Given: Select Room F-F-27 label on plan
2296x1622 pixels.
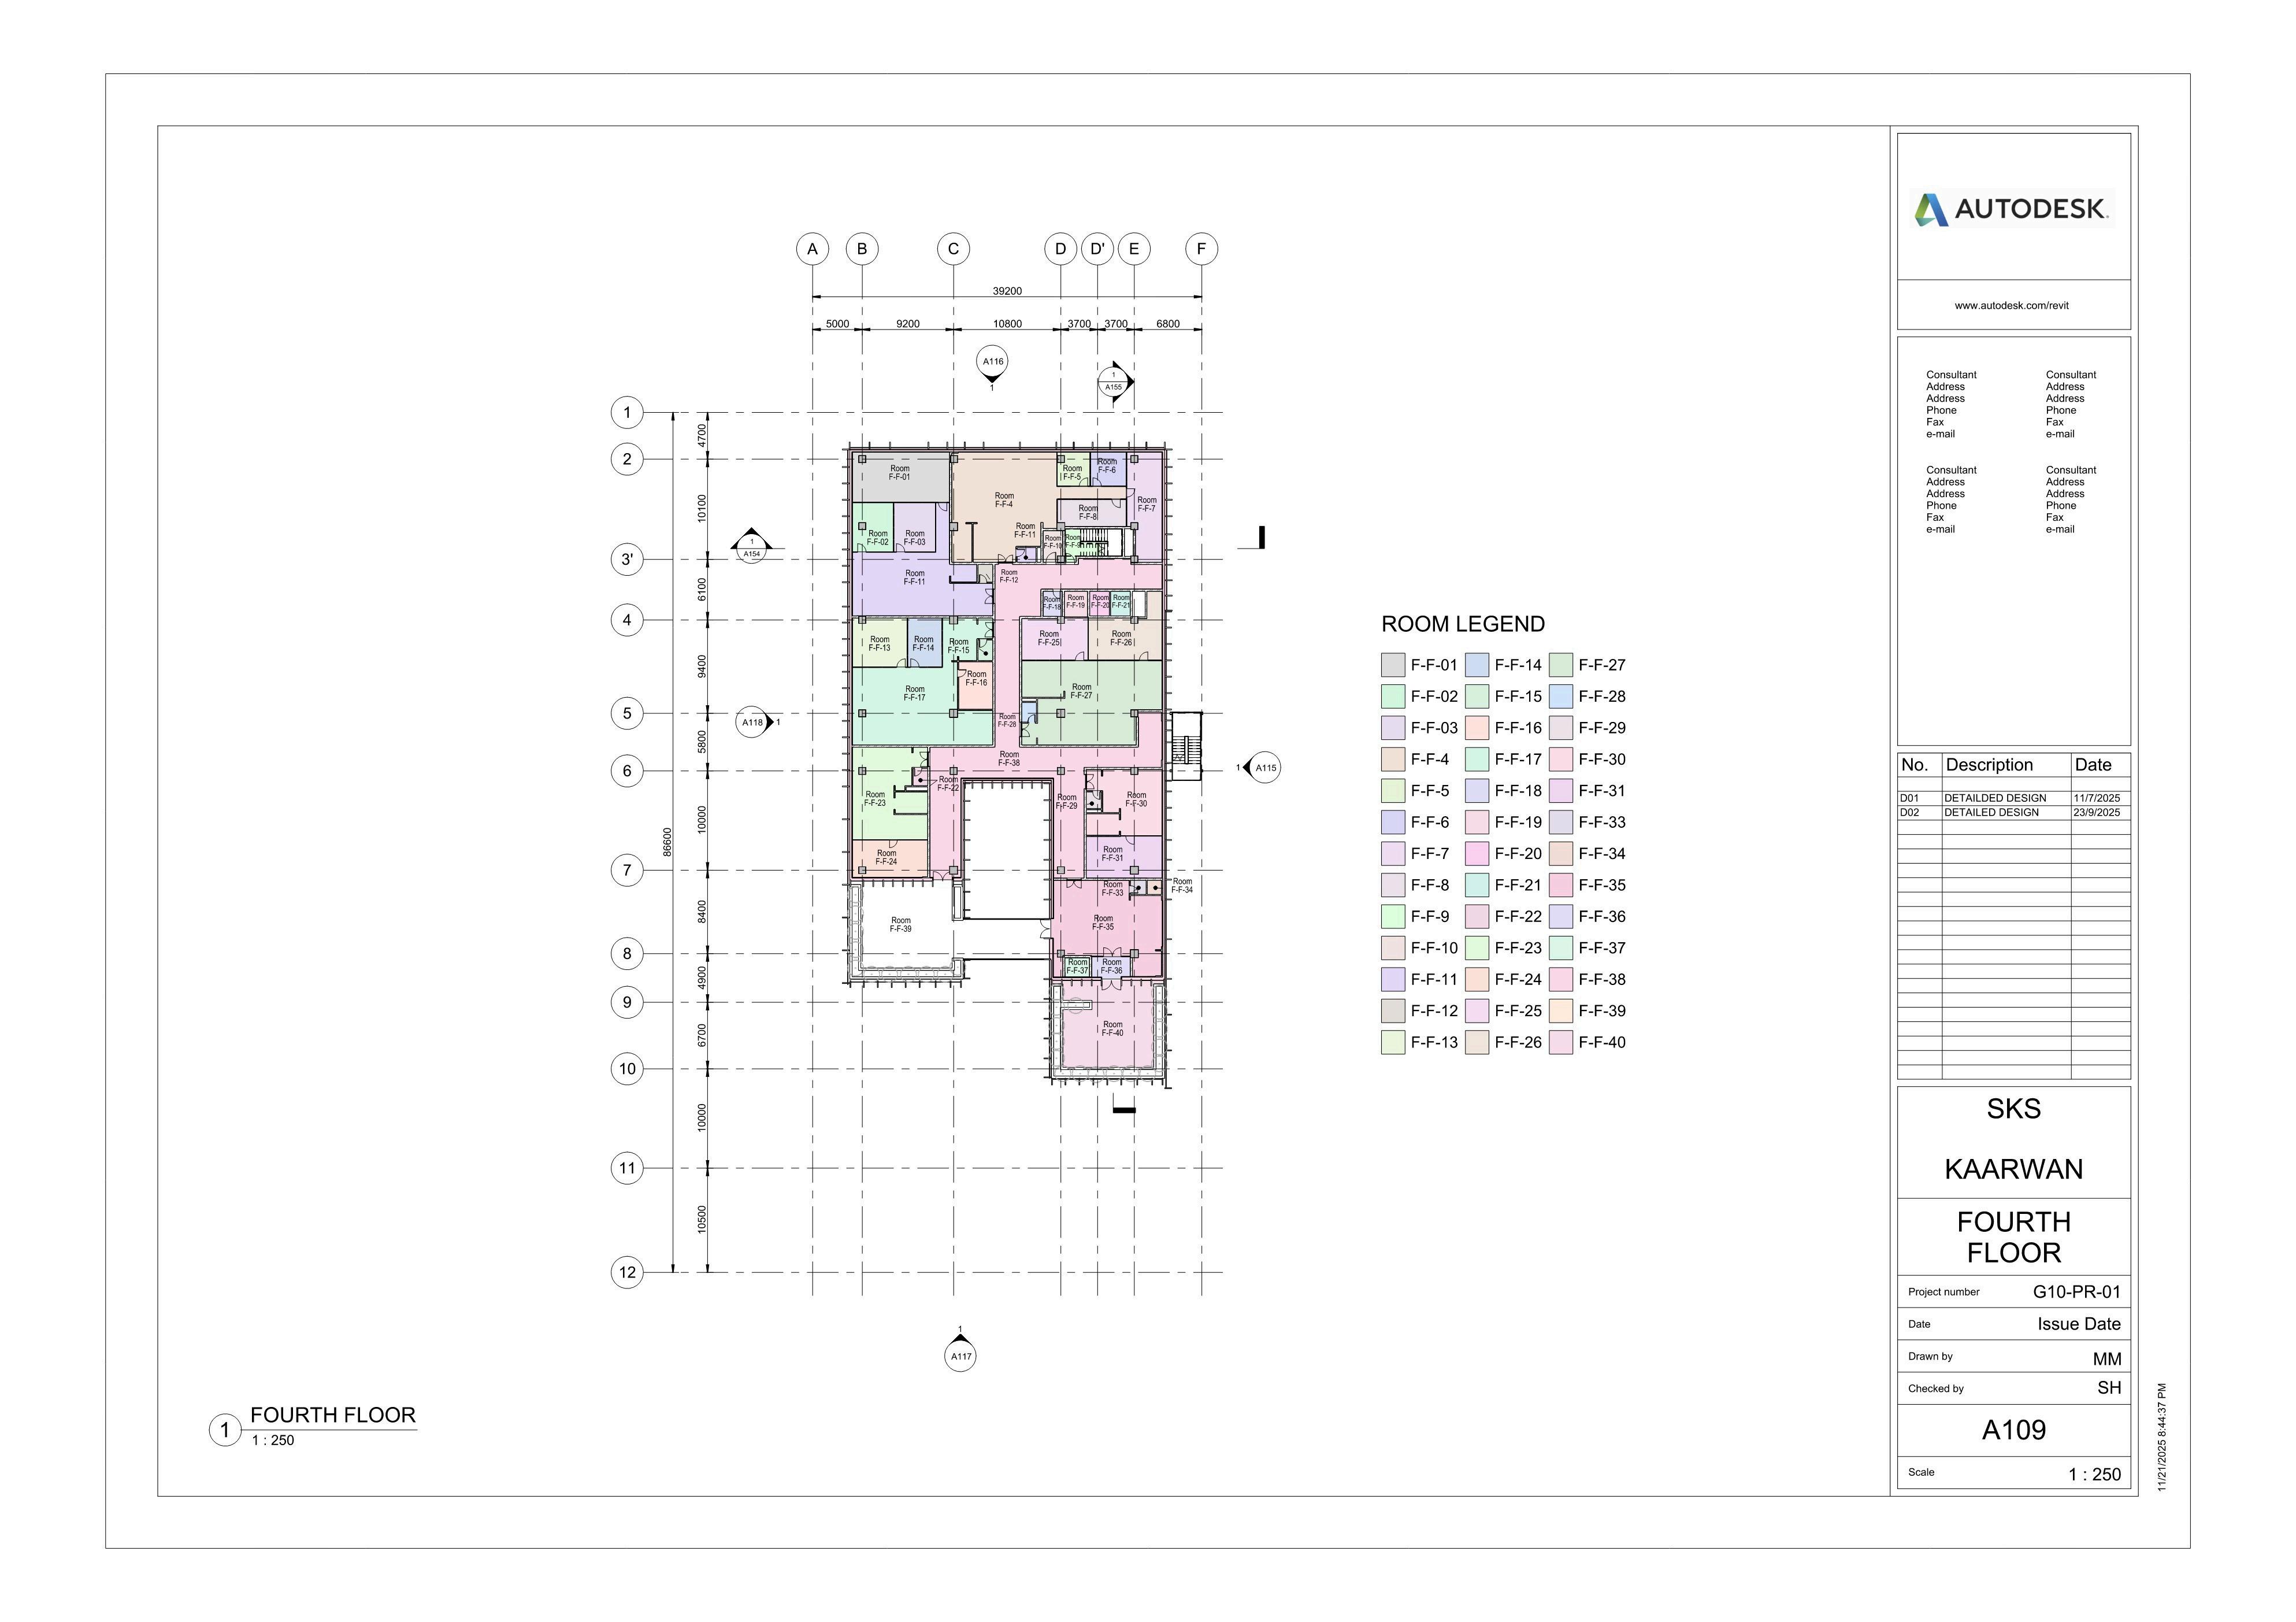Looking at the screenshot, I should click(x=1081, y=691).
